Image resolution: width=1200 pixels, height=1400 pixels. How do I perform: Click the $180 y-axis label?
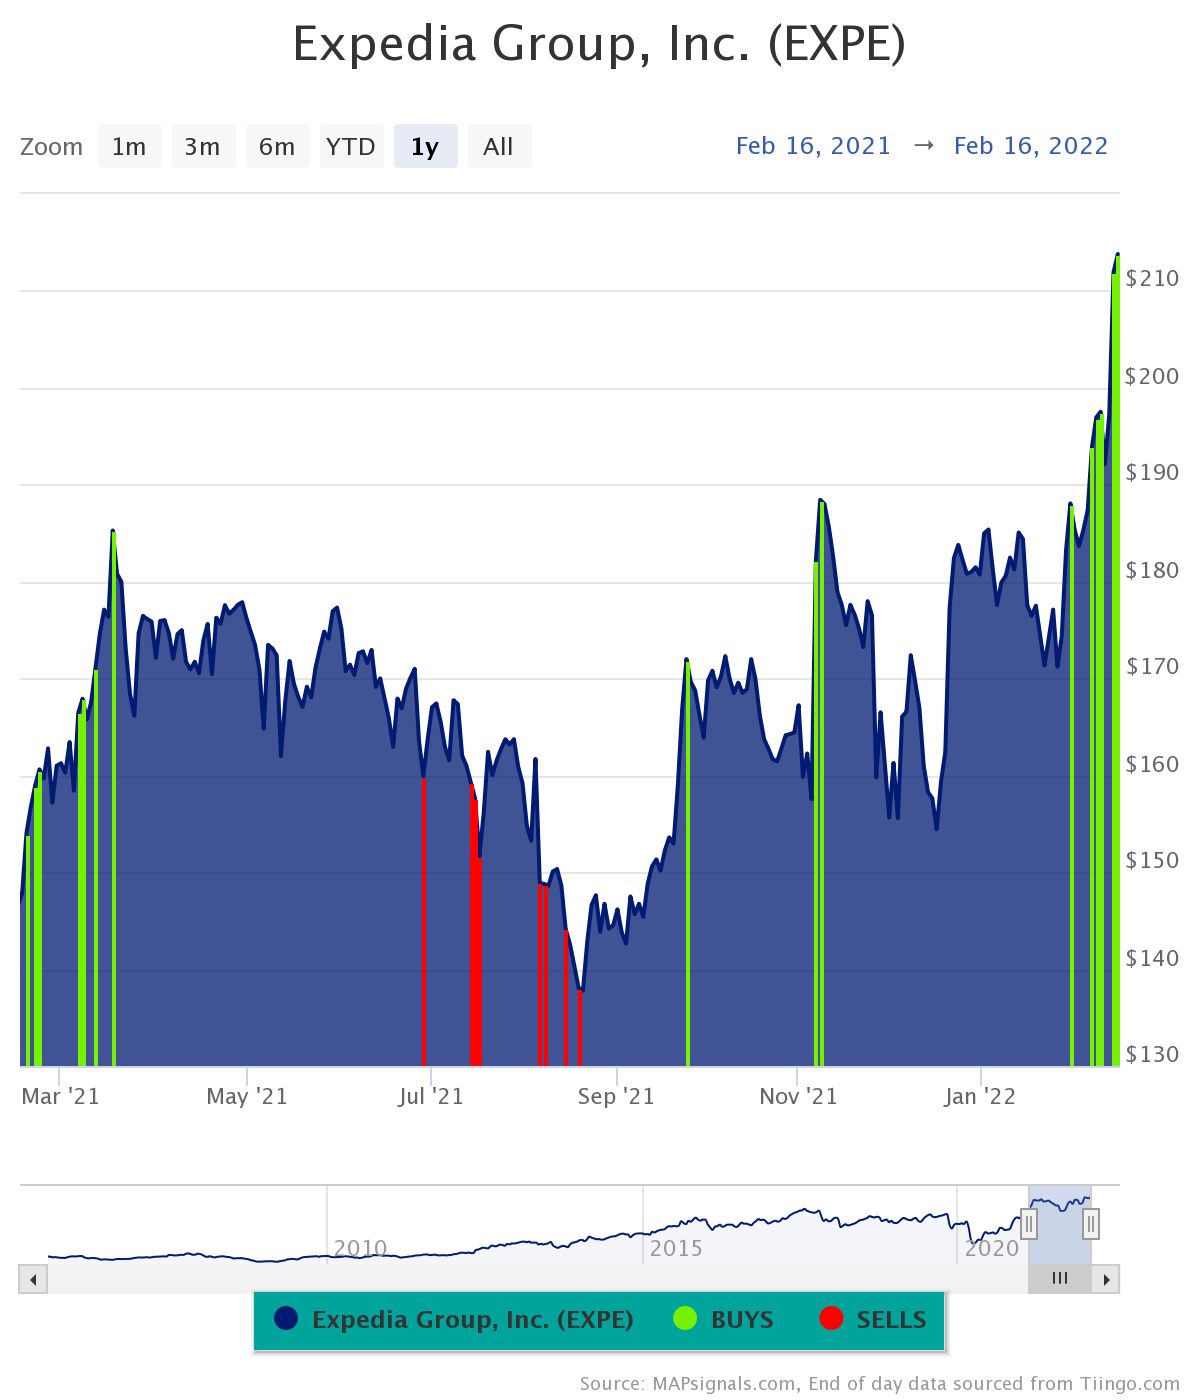pos(1152,570)
